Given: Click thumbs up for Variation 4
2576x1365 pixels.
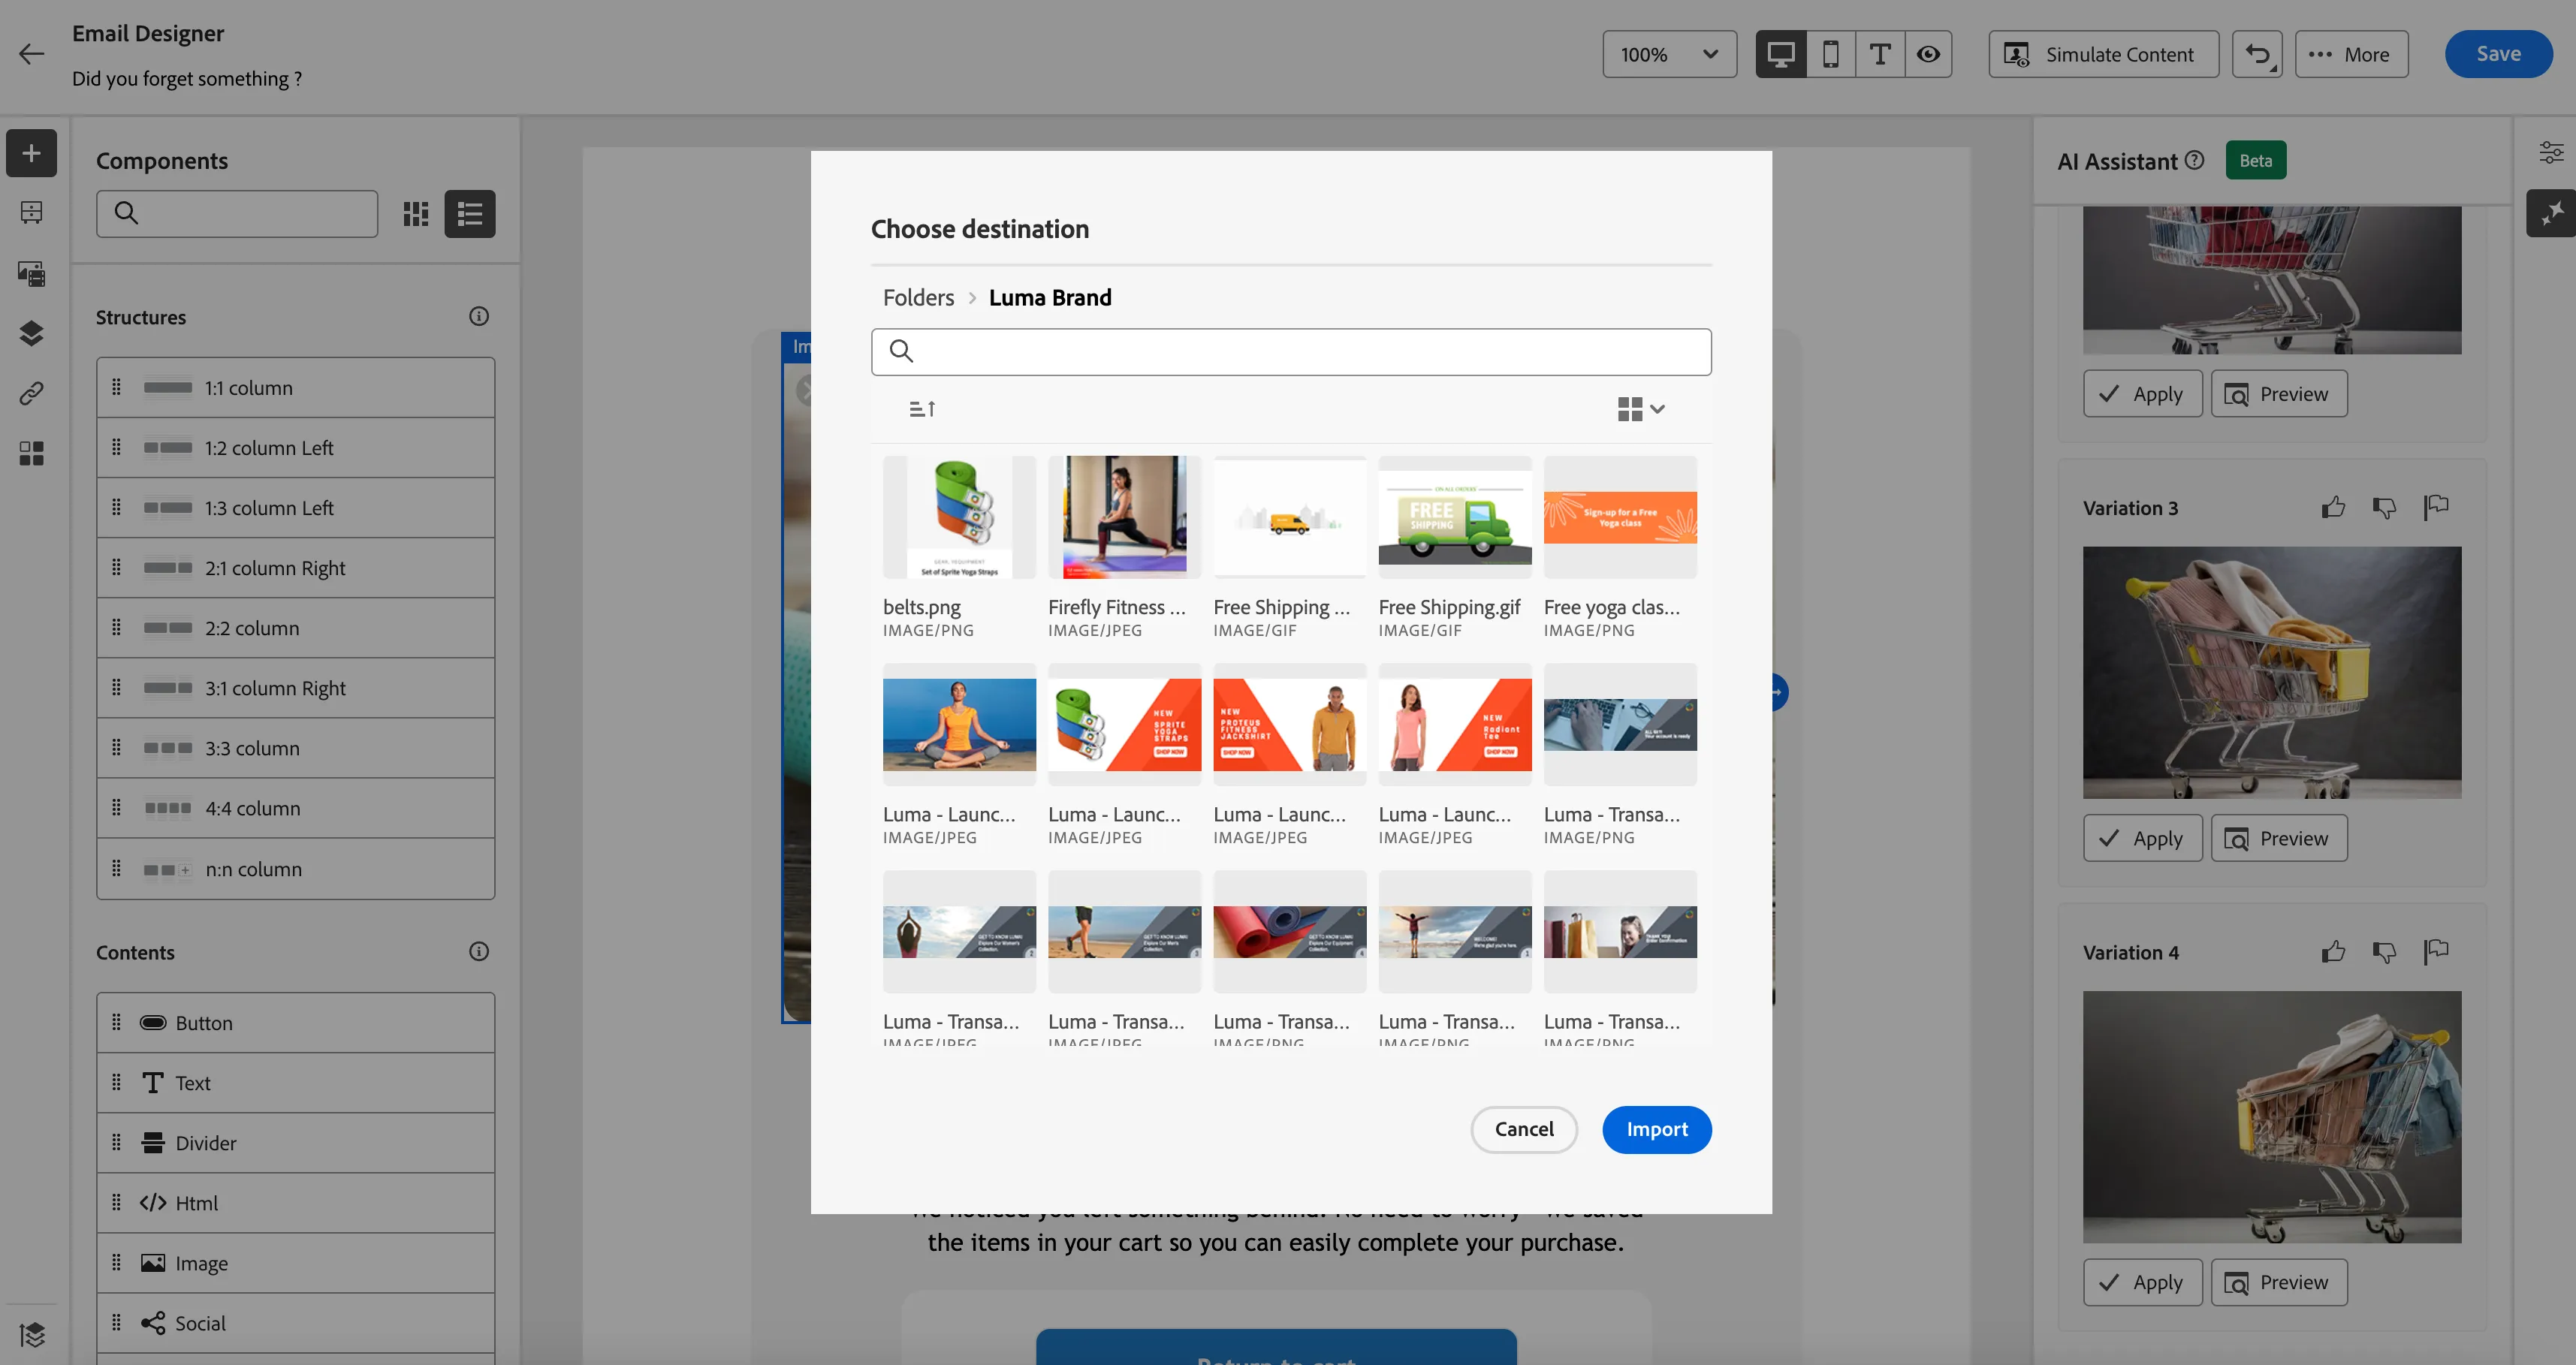Looking at the screenshot, I should coord(2334,952).
